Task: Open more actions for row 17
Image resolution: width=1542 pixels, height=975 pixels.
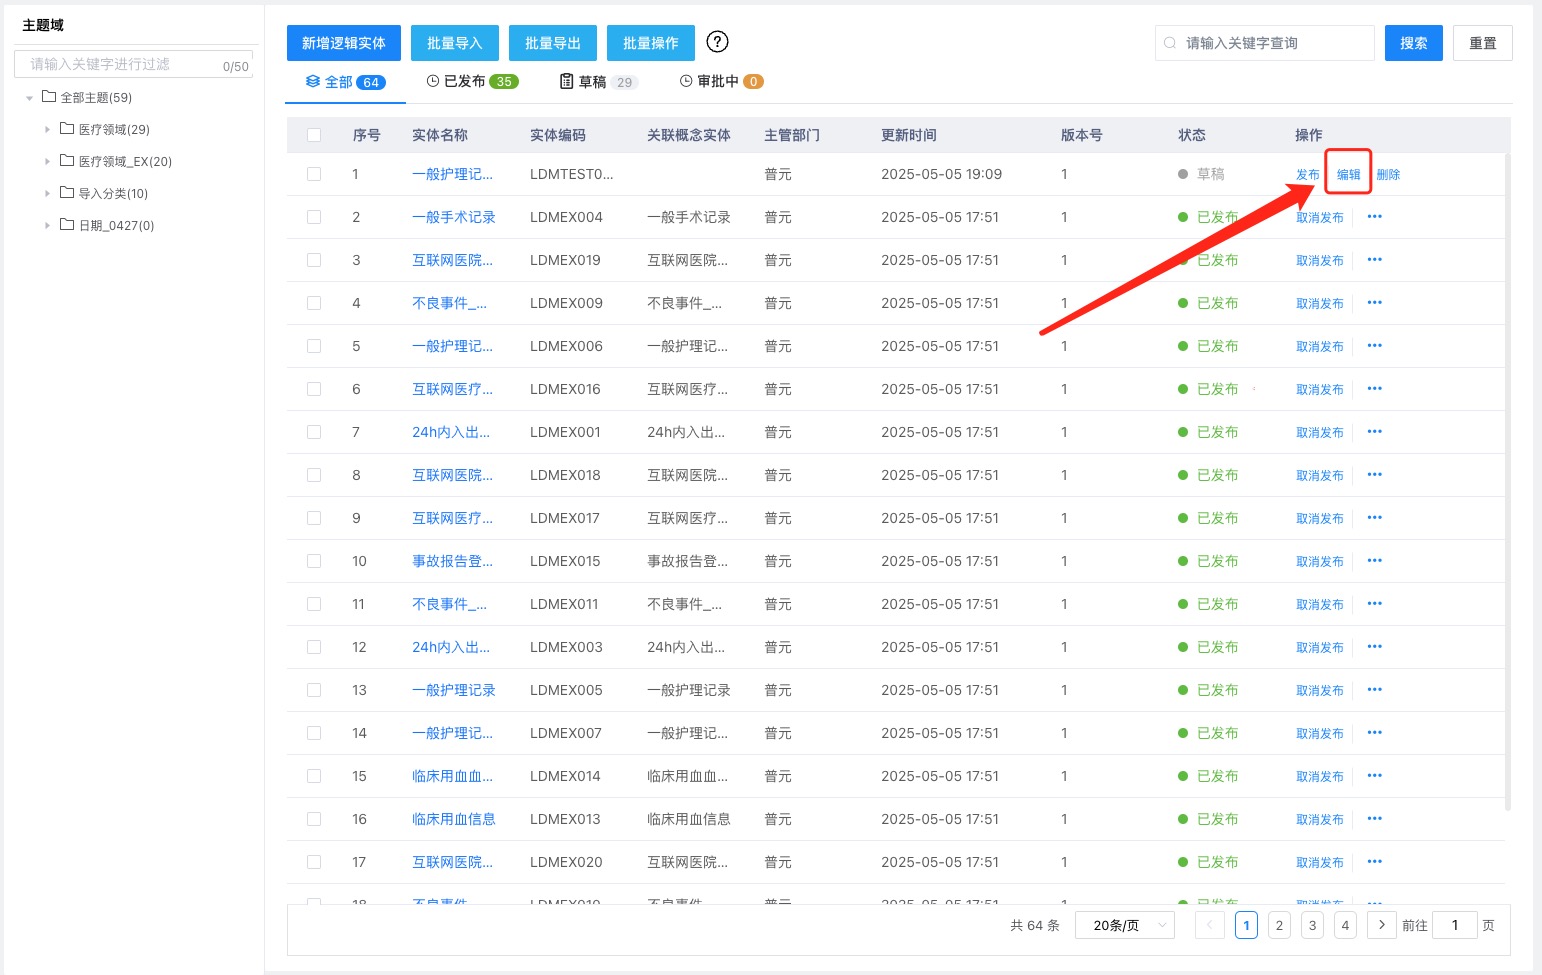Action: (1374, 862)
